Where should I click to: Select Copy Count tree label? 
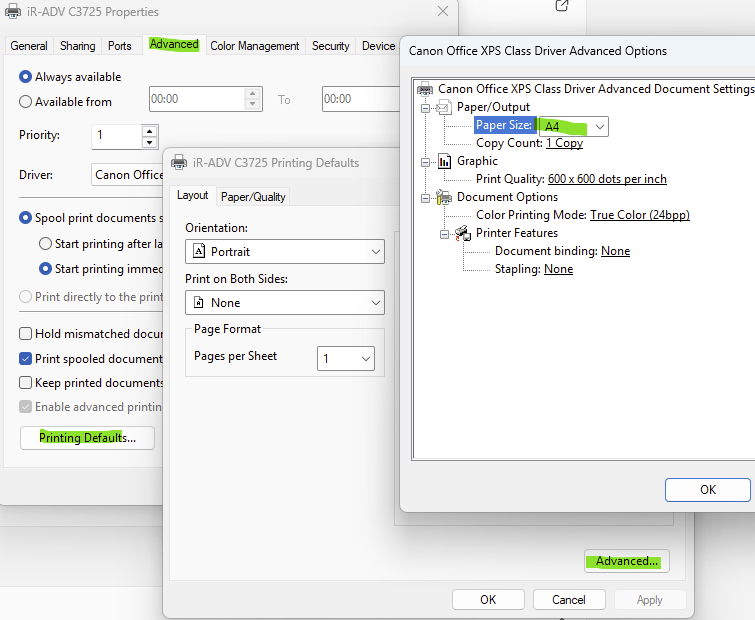tap(509, 143)
